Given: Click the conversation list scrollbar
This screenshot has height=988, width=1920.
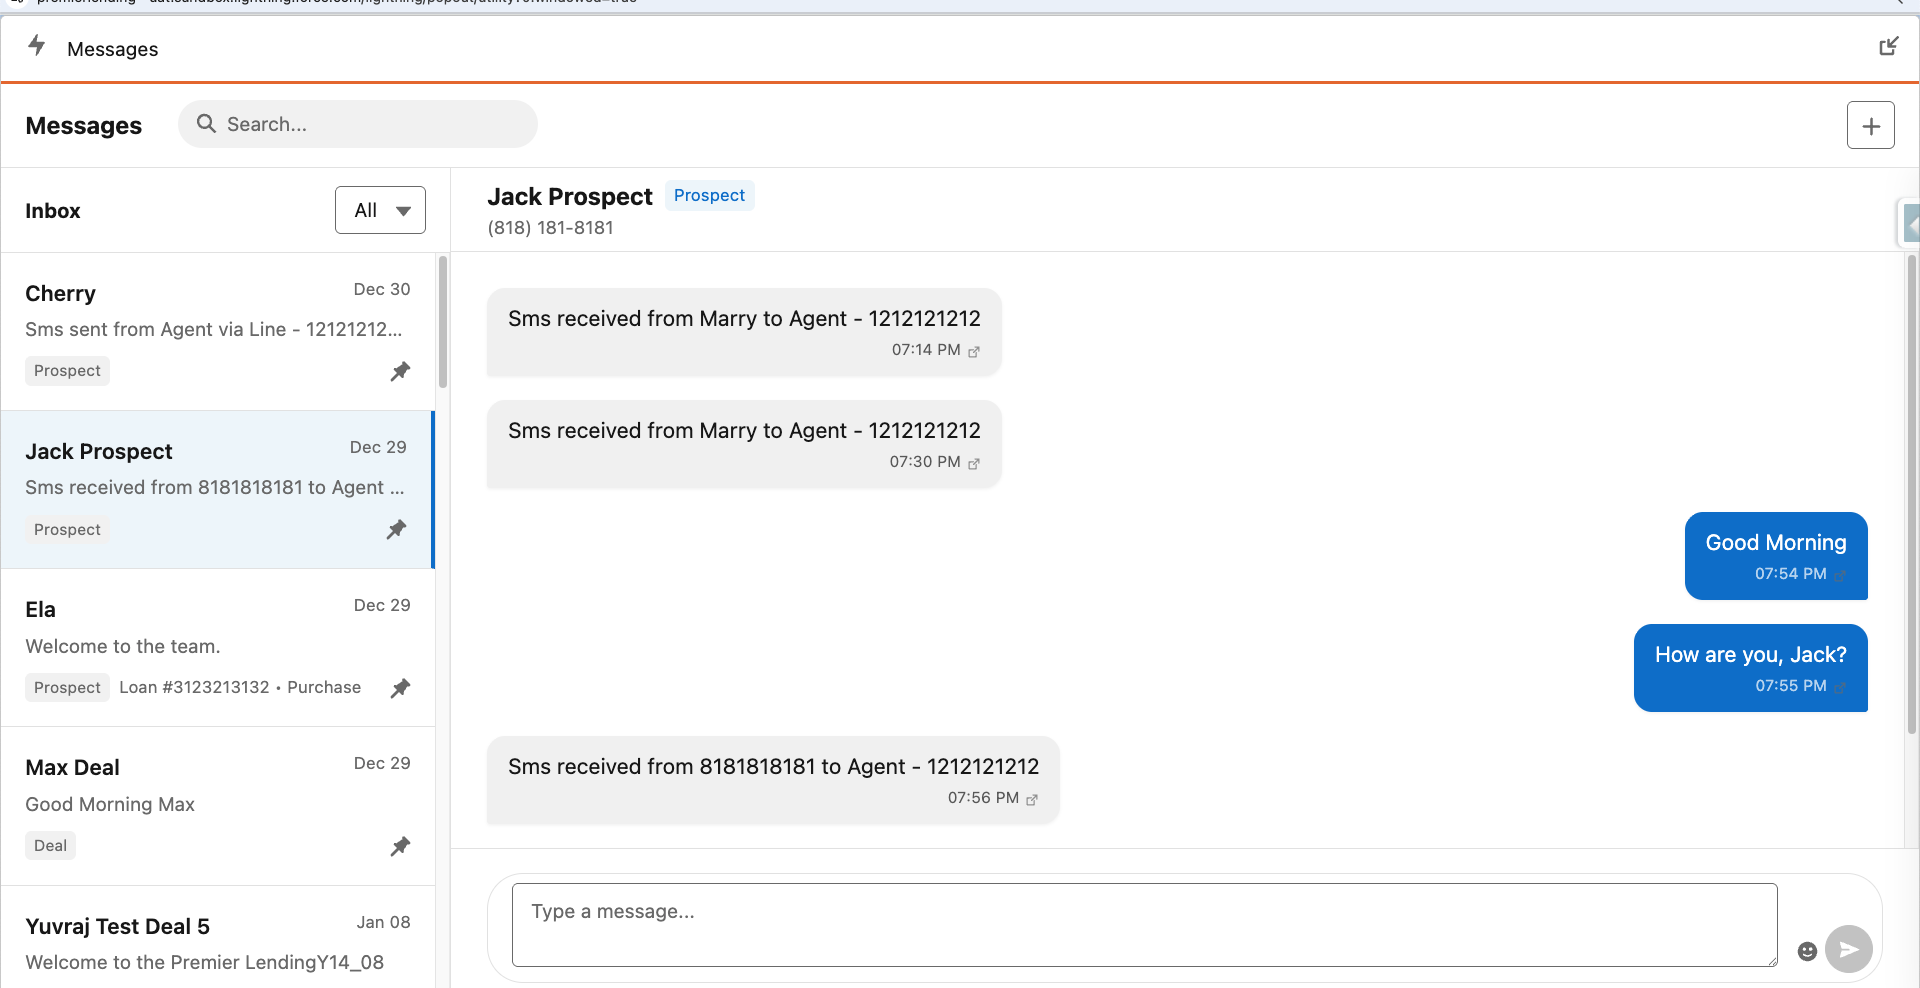Looking at the screenshot, I should [x=442, y=322].
